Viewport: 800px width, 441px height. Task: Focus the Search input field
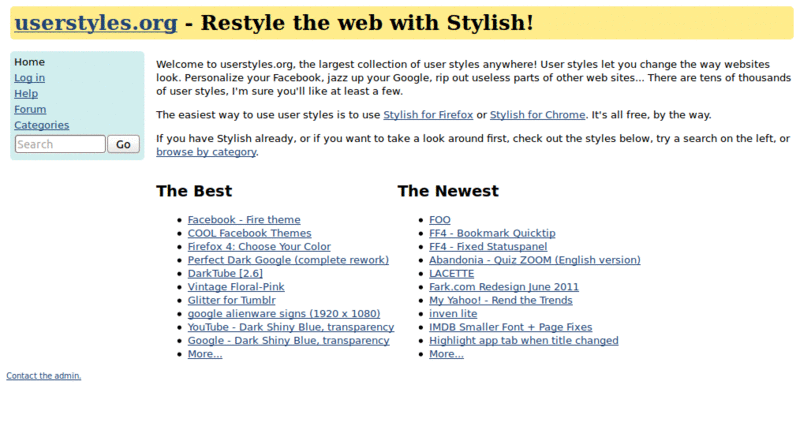(60, 144)
